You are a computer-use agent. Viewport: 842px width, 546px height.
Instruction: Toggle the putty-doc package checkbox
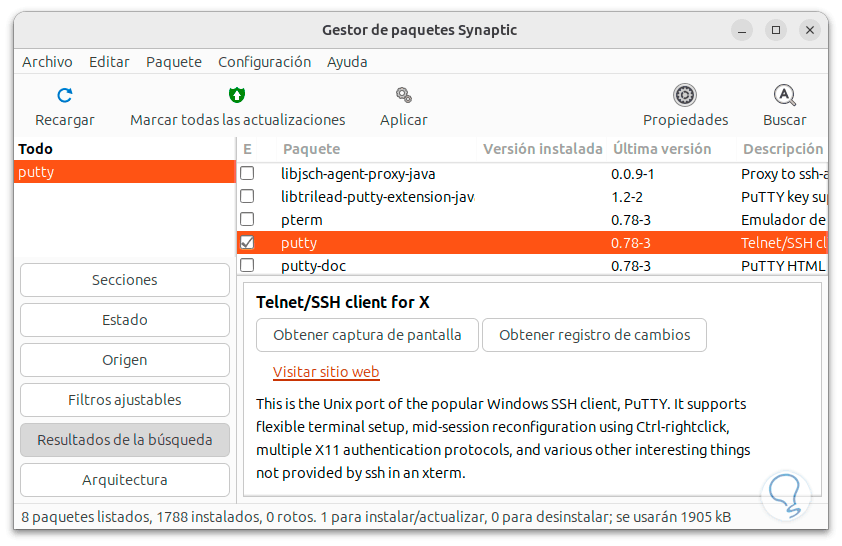click(x=247, y=266)
